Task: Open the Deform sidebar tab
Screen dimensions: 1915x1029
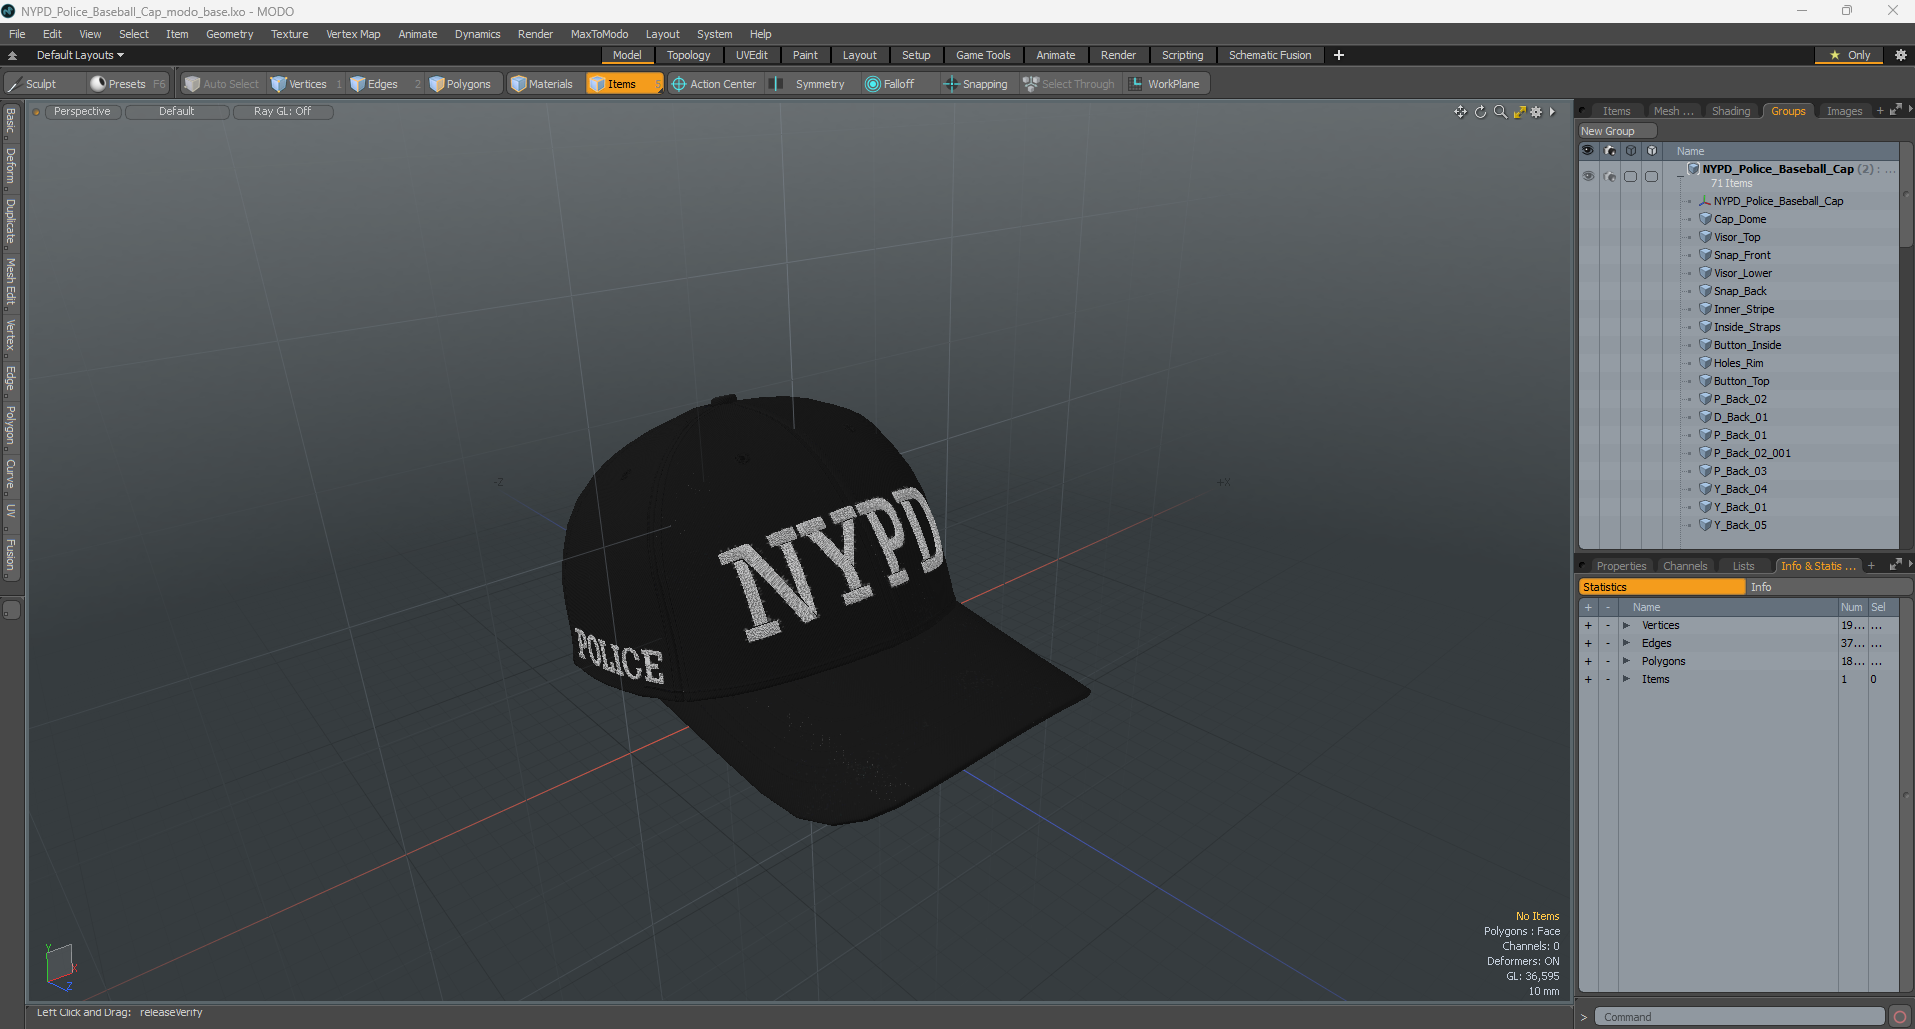Action: (x=11, y=167)
